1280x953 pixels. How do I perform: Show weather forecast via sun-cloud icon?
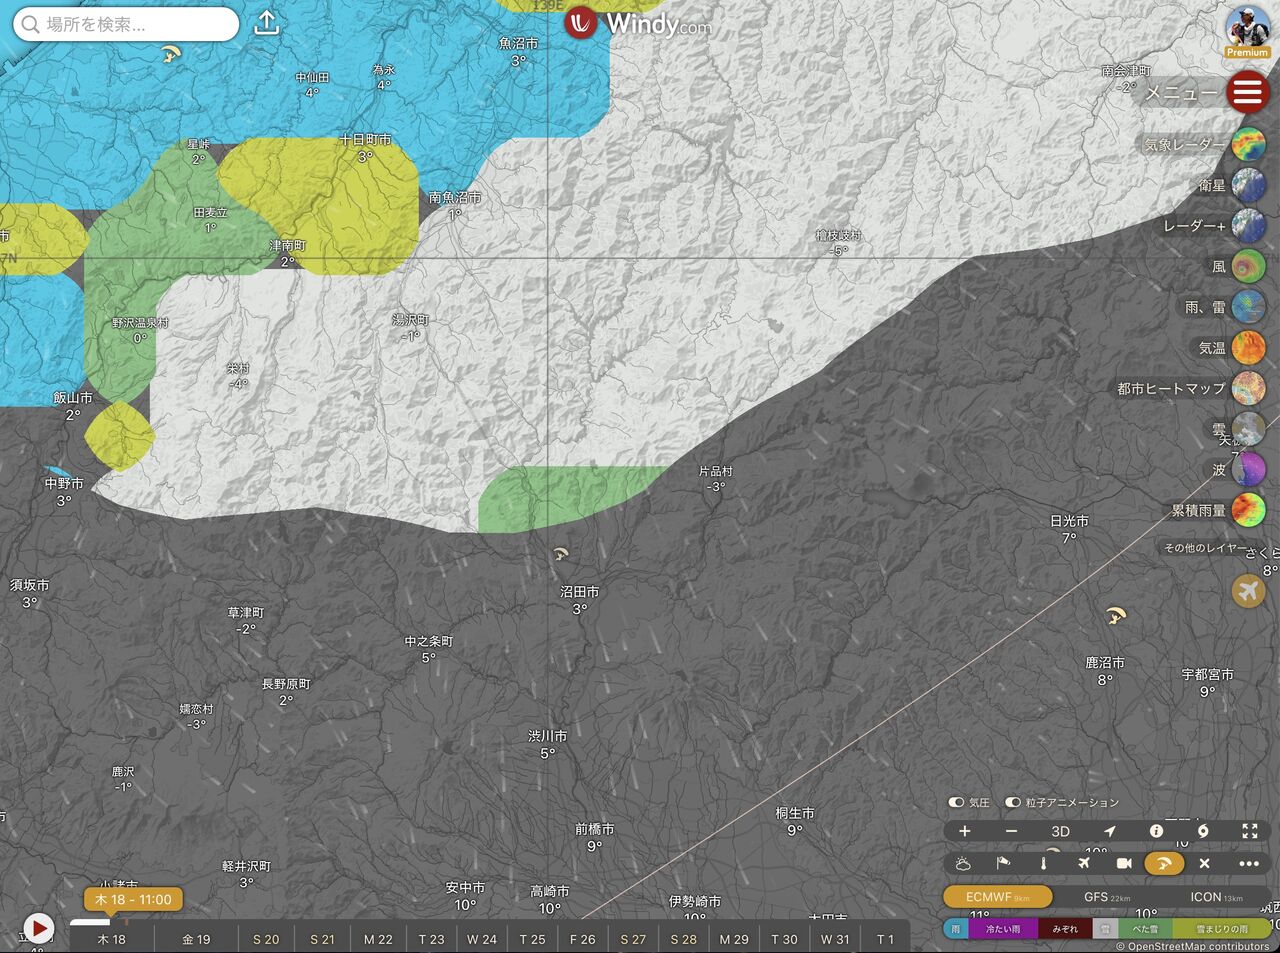[x=963, y=863]
